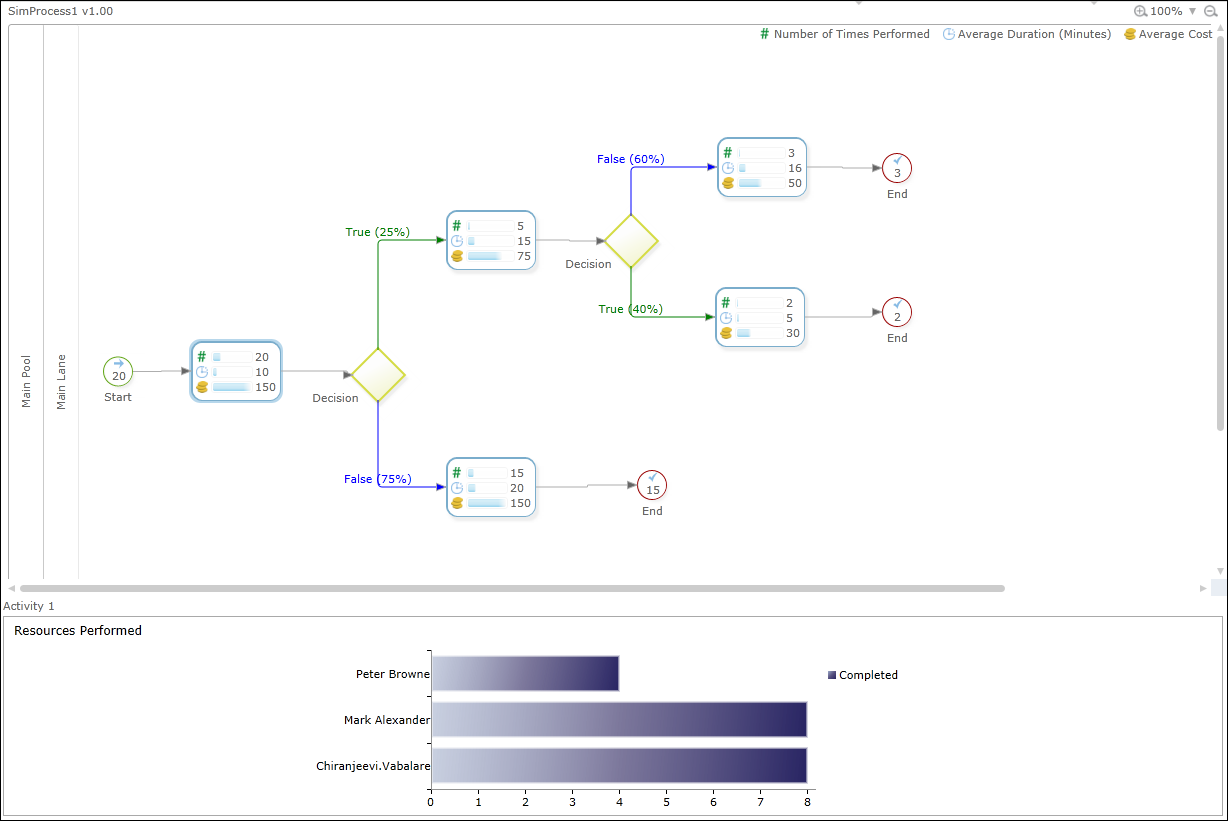Screen dimensions: 1228x821
Task: Click the Average Duration clock legend icon
Action: [x=948, y=34]
